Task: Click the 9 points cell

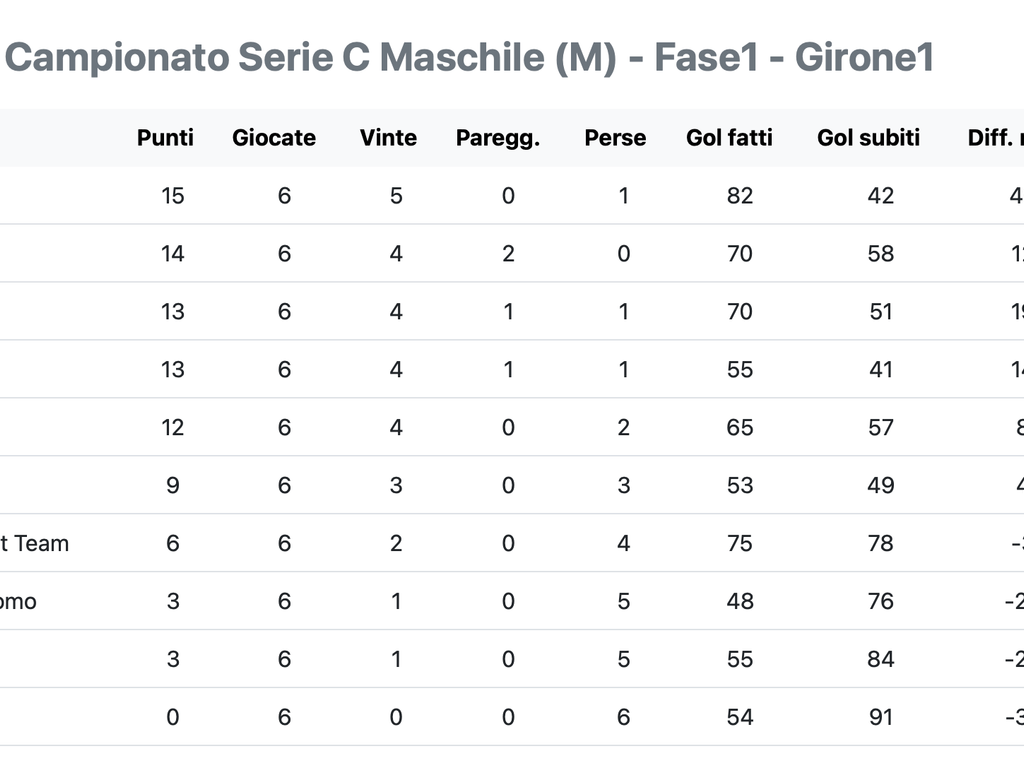Action: [x=172, y=485]
